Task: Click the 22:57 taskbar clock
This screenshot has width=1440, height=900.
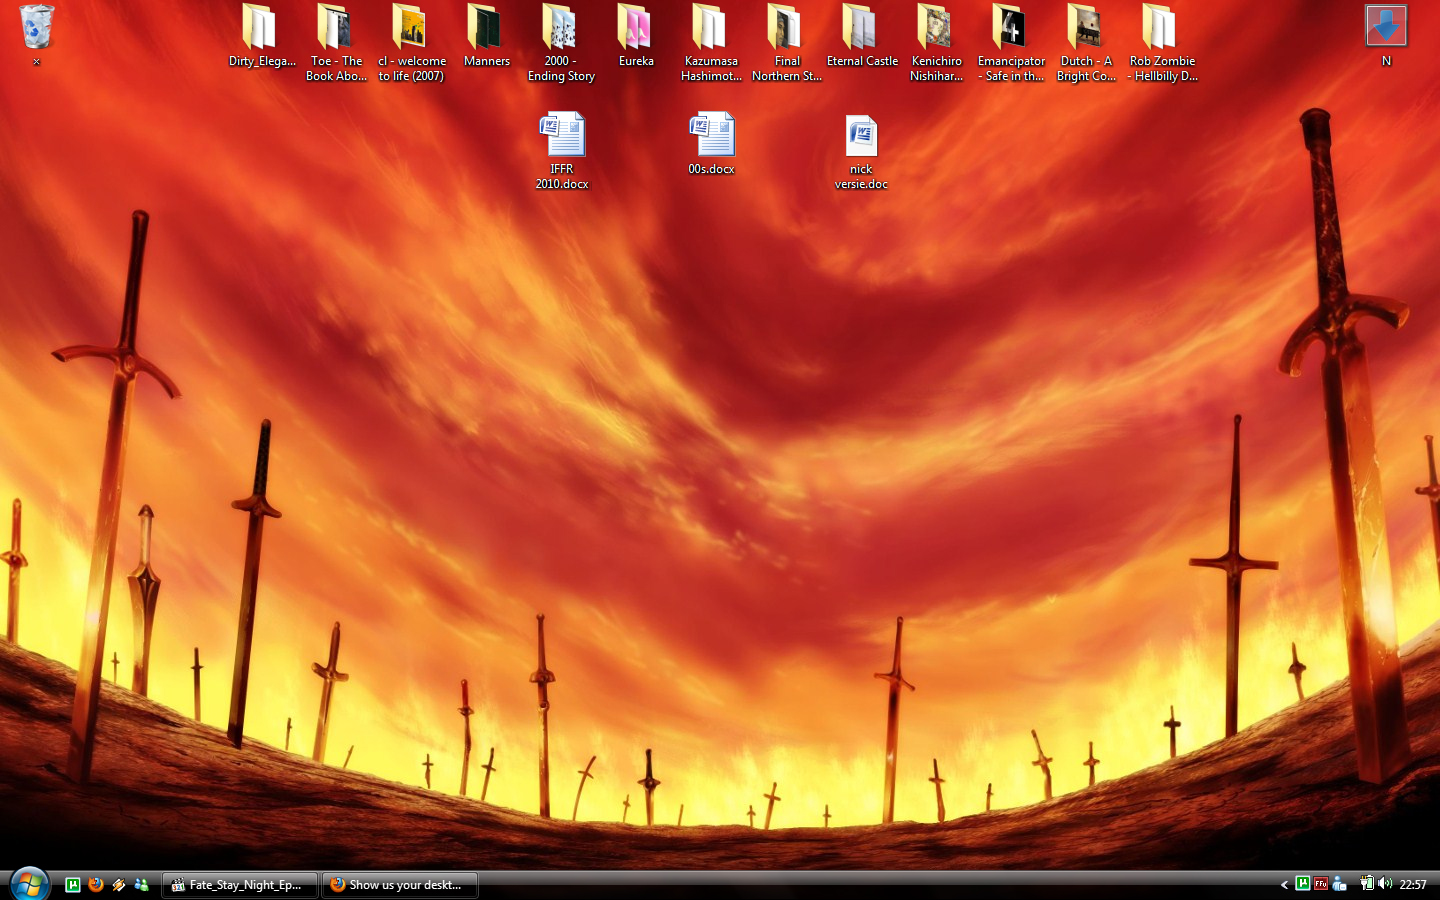Action: point(1413,885)
